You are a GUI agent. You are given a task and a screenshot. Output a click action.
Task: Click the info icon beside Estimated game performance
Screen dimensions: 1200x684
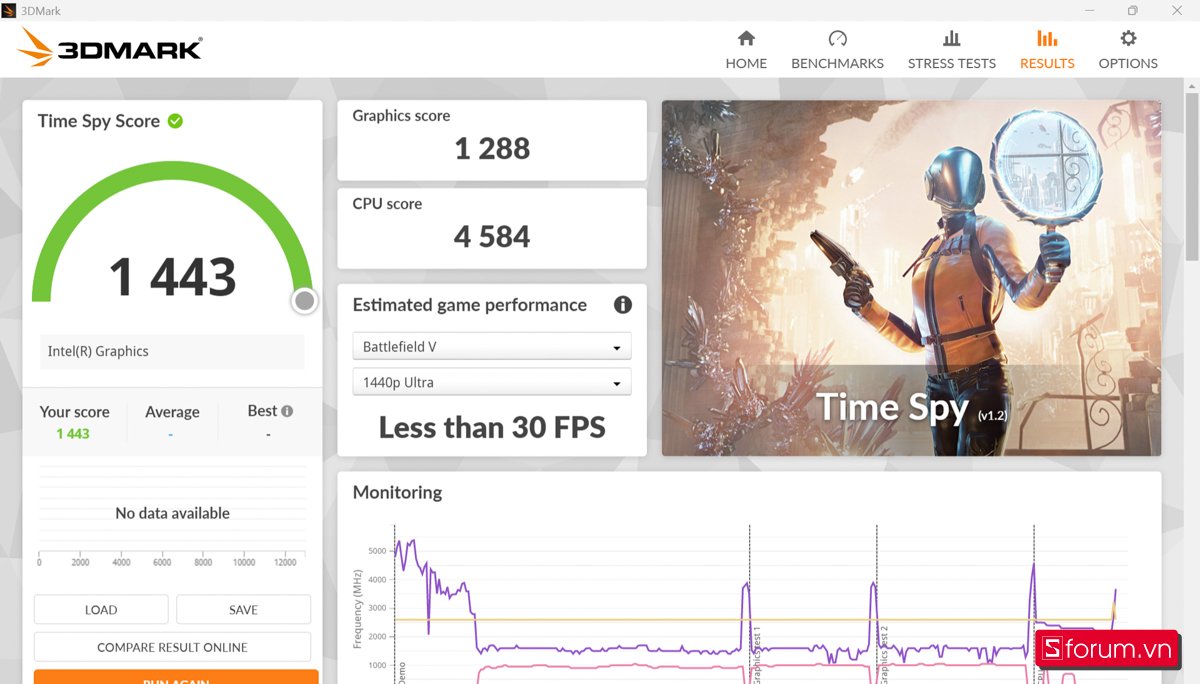click(x=622, y=305)
